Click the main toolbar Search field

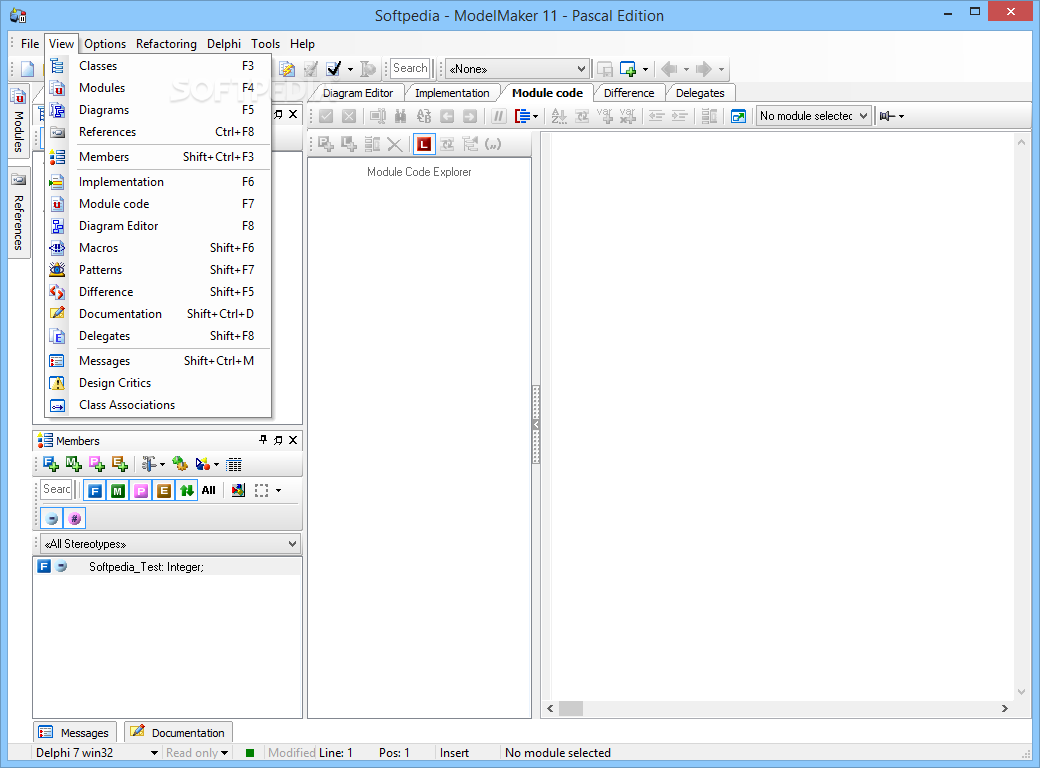[x=410, y=68]
